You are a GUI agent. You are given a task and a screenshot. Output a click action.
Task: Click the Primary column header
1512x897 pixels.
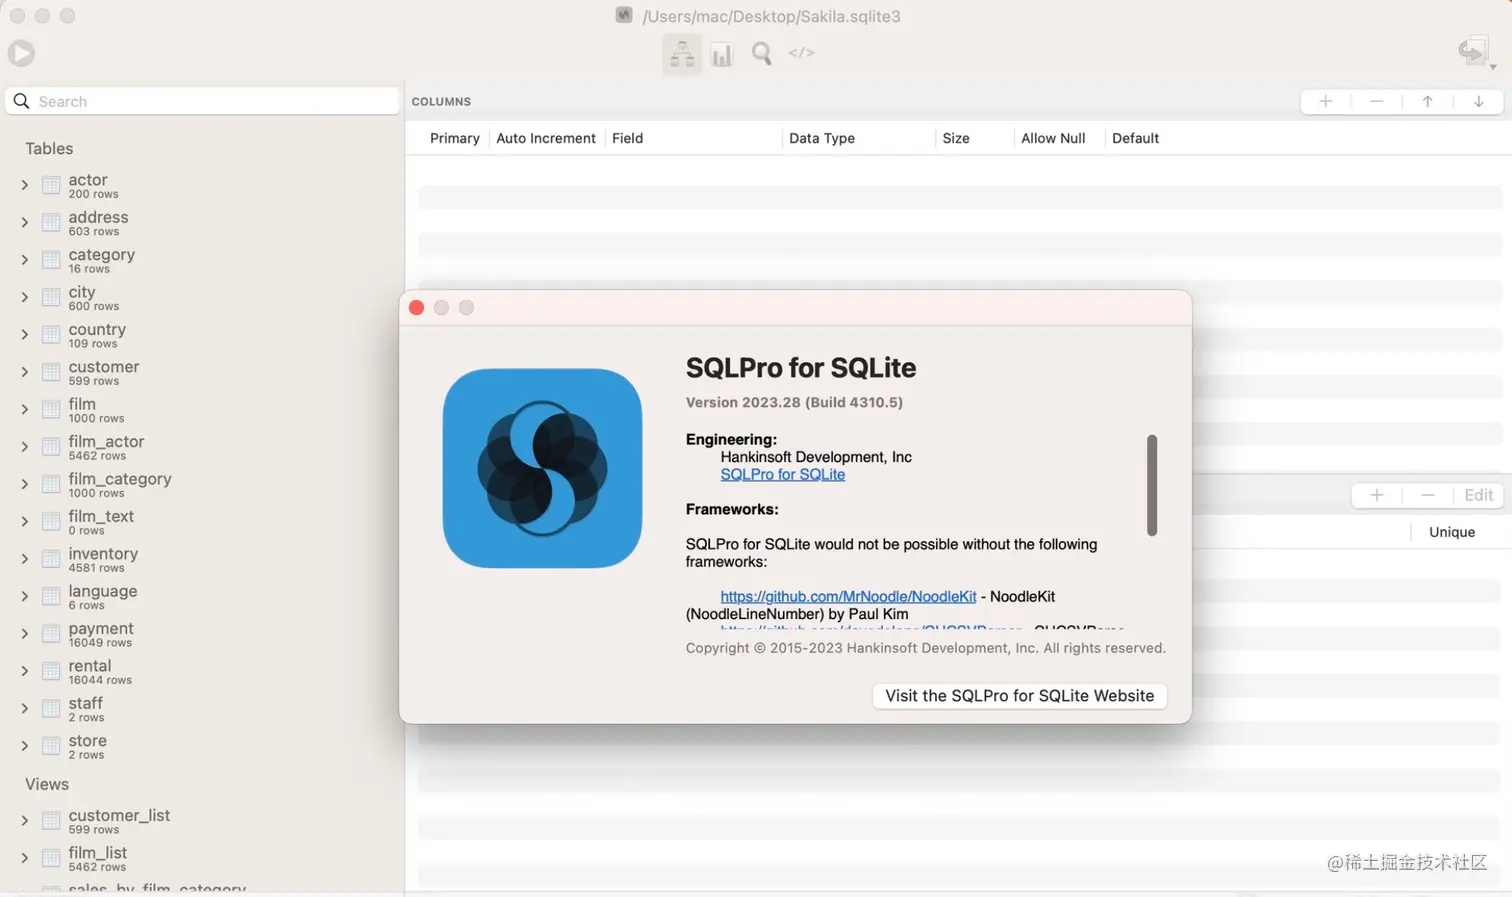[x=454, y=138]
